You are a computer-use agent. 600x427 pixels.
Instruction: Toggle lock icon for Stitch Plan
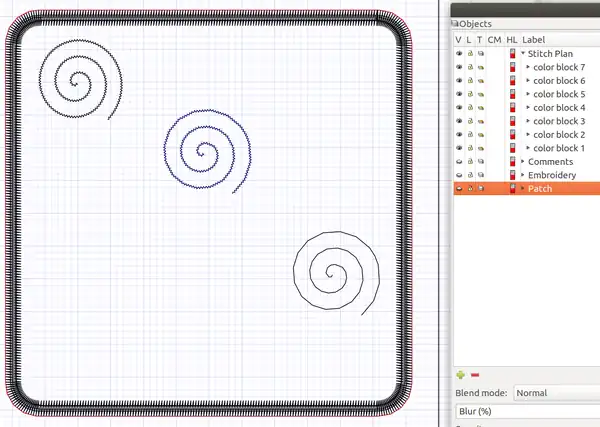470,53
